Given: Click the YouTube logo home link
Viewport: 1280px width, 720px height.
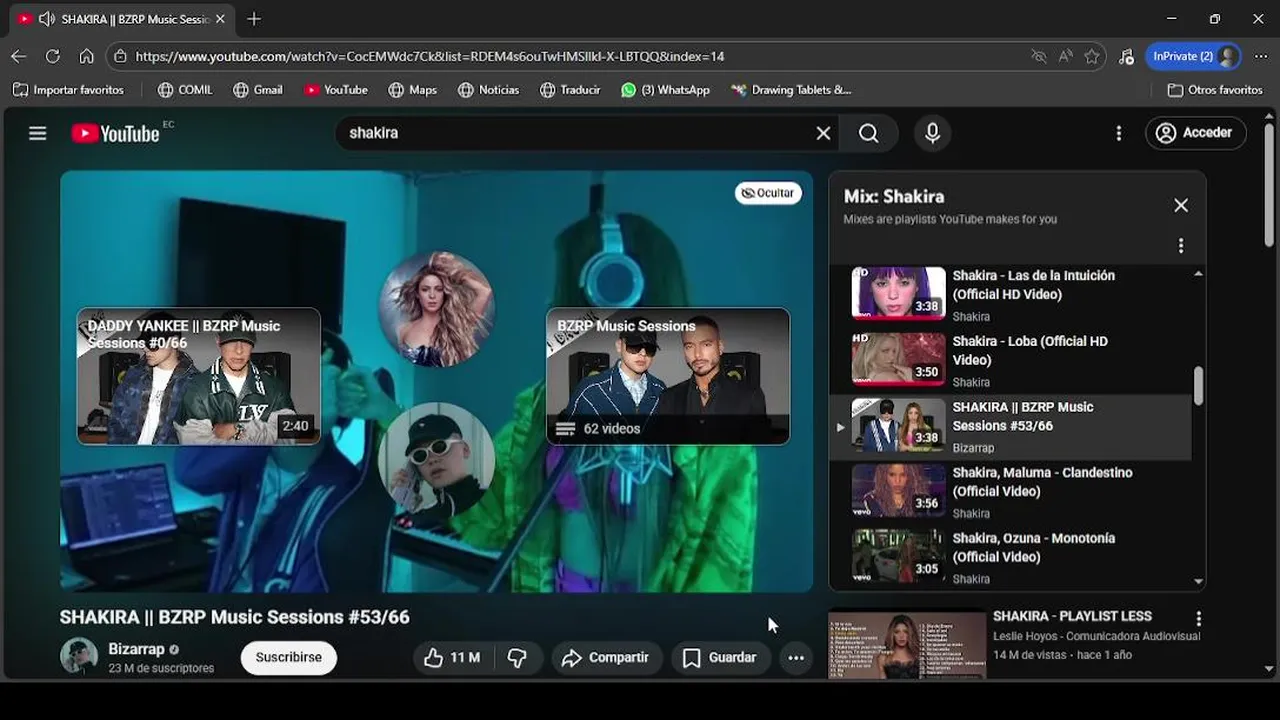Looking at the screenshot, I should coord(116,133).
